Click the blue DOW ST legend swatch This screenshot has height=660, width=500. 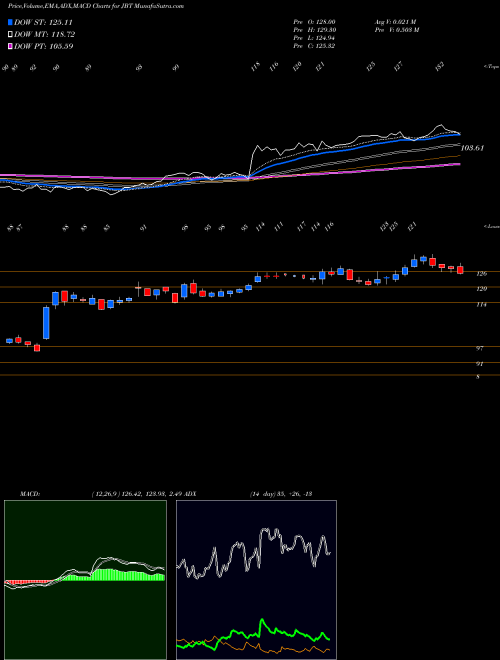tap(11, 22)
